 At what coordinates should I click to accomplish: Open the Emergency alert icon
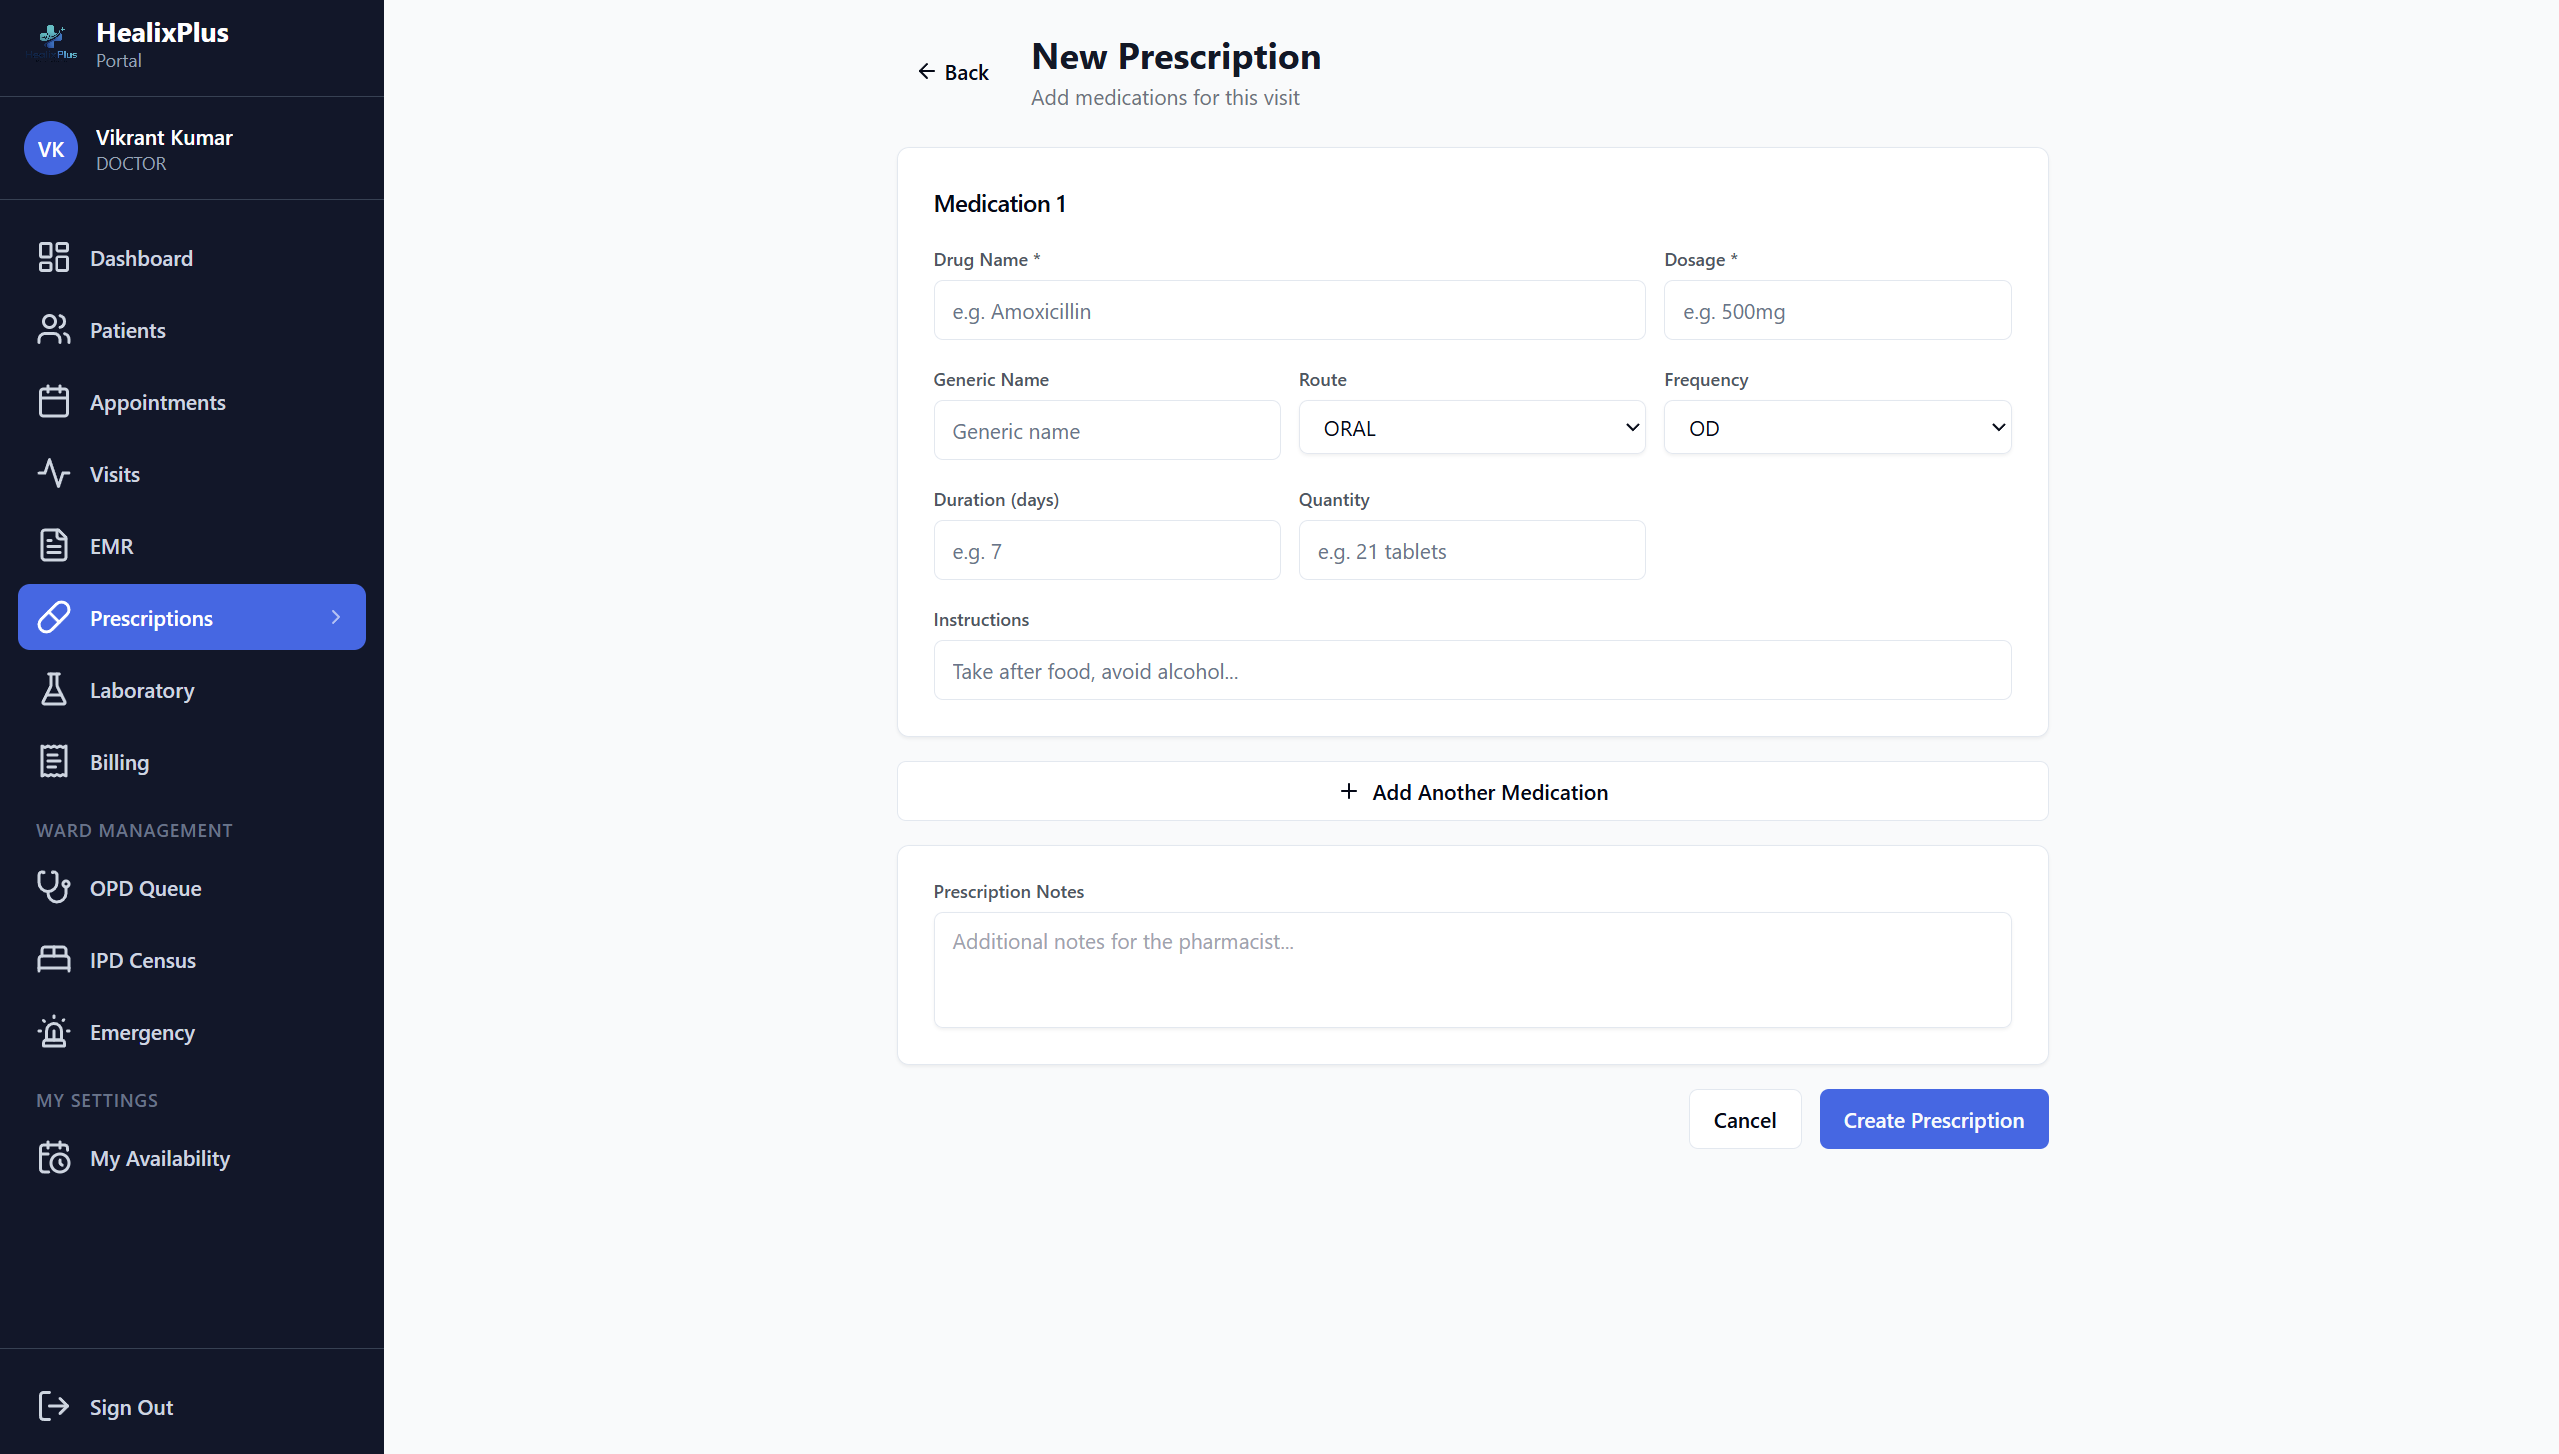[54, 1032]
